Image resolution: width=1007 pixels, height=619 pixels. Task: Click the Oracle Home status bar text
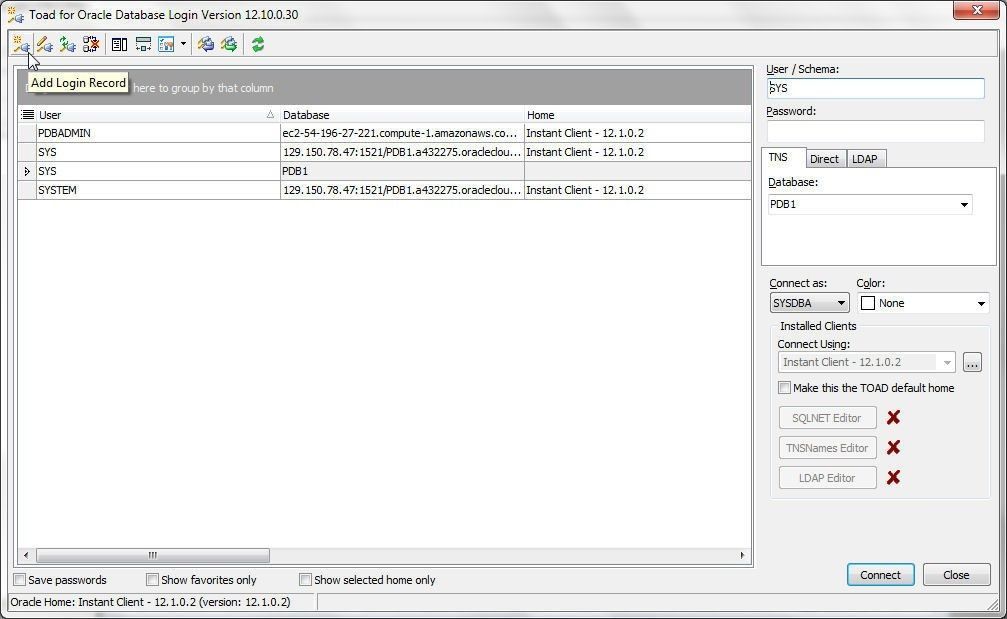coord(150,602)
